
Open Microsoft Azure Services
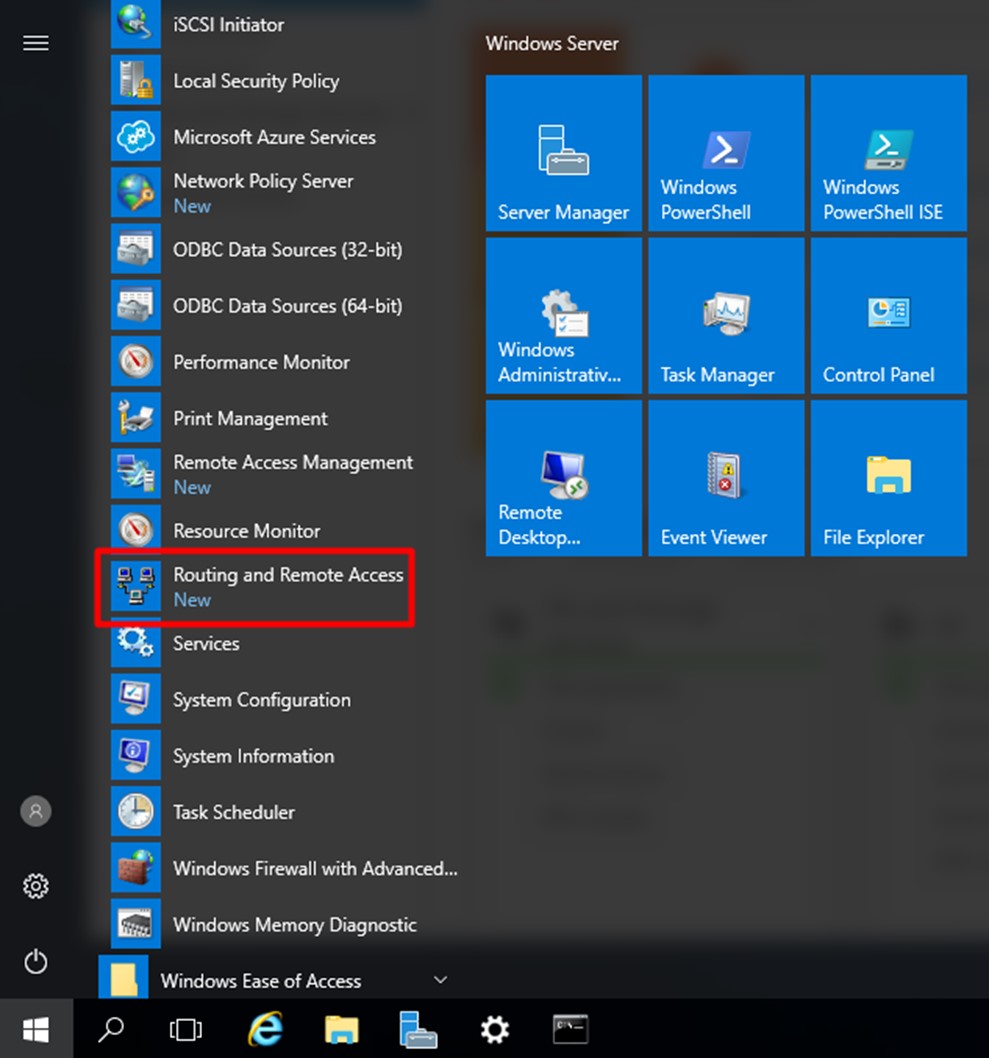point(283,137)
